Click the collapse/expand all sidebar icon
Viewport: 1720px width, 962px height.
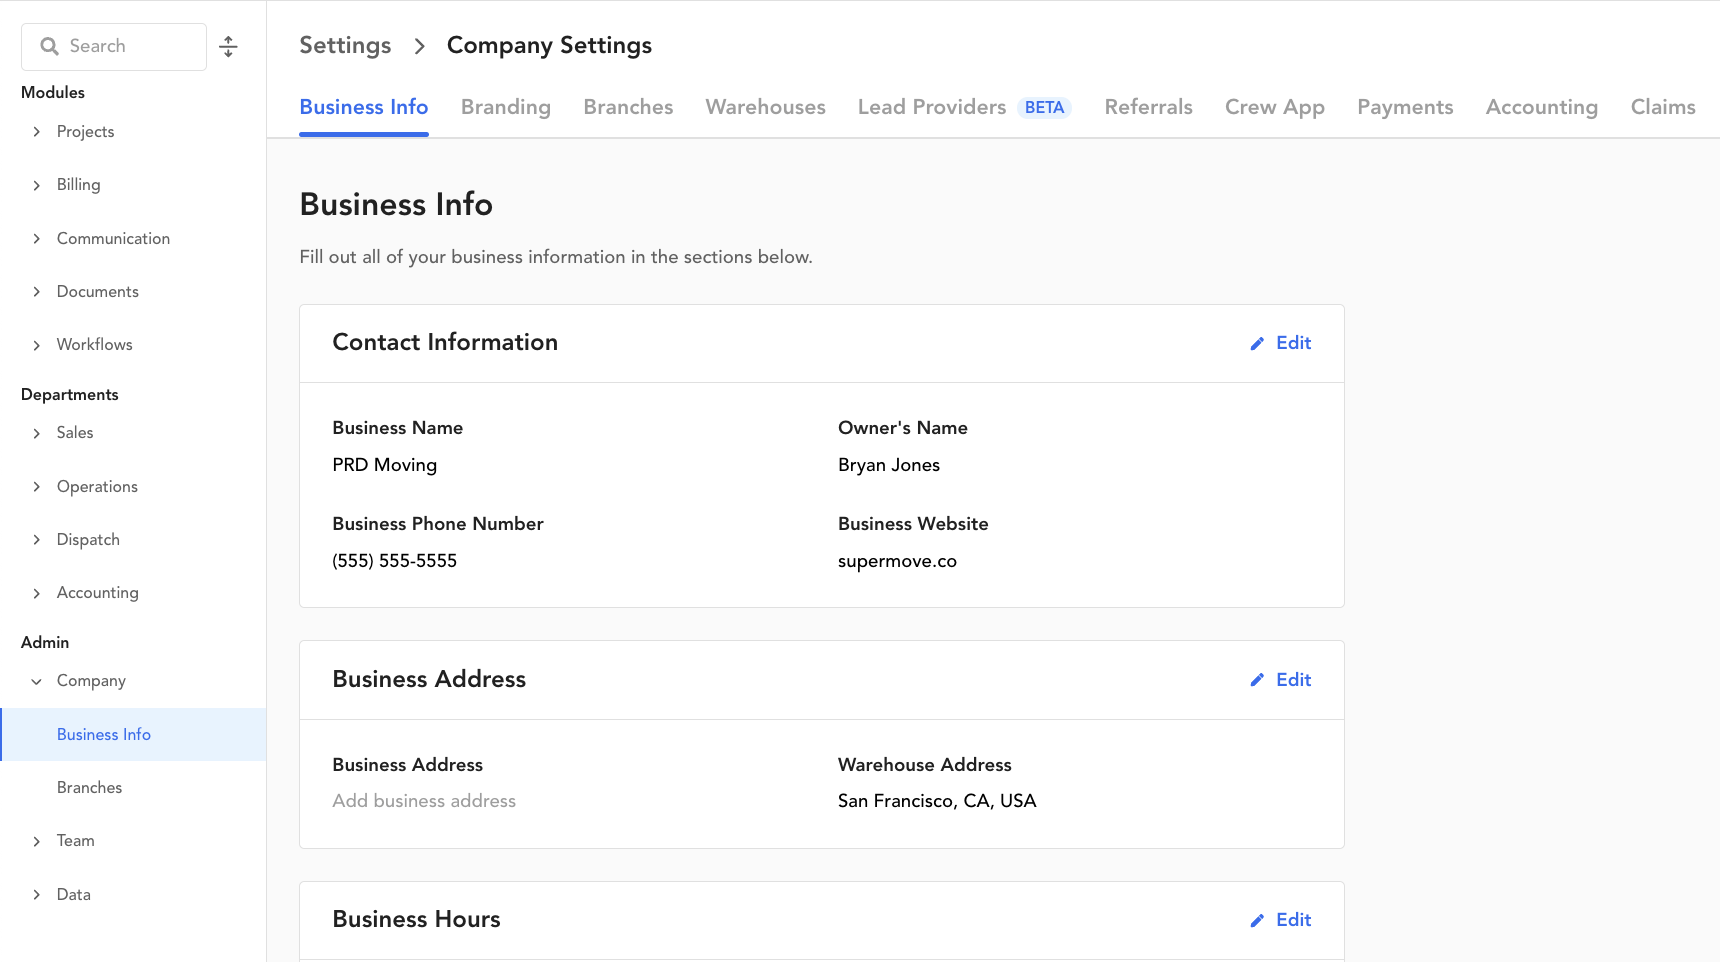(x=228, y=47)
